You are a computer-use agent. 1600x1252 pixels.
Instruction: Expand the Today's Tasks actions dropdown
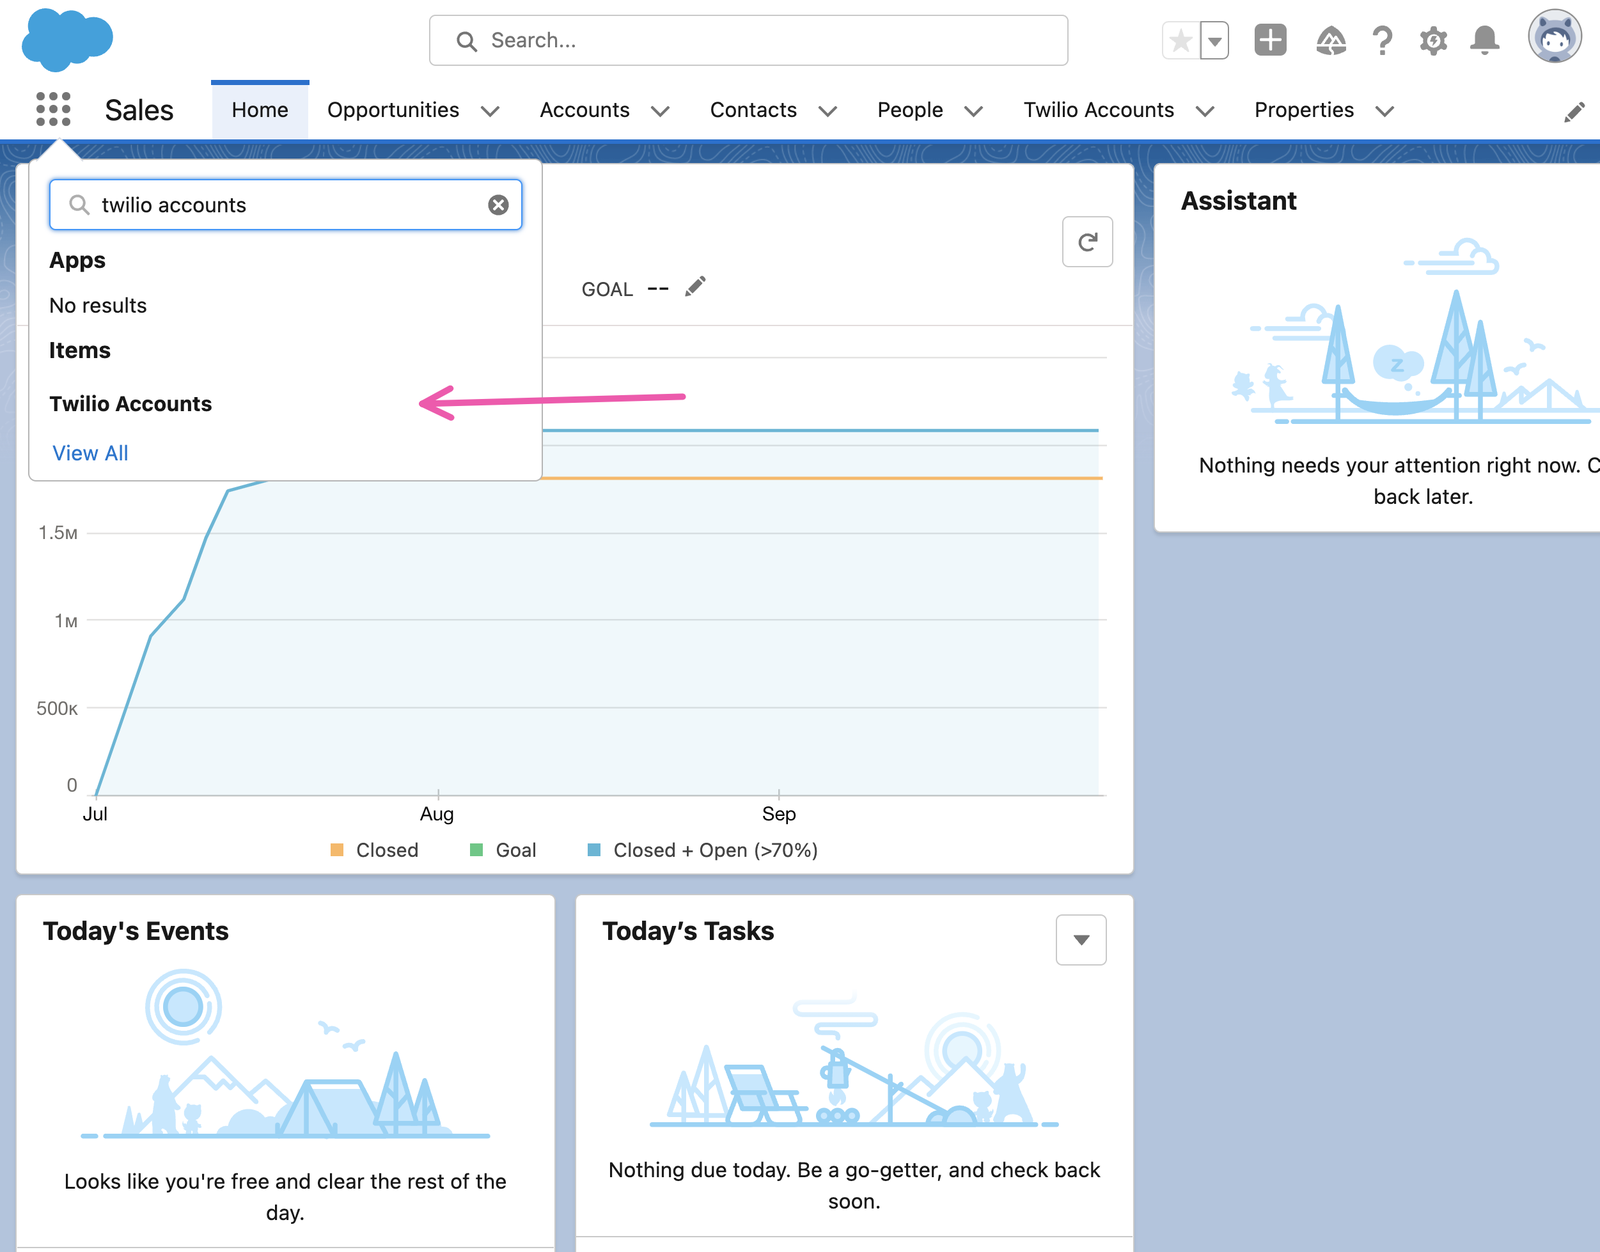click(1080, 939)
